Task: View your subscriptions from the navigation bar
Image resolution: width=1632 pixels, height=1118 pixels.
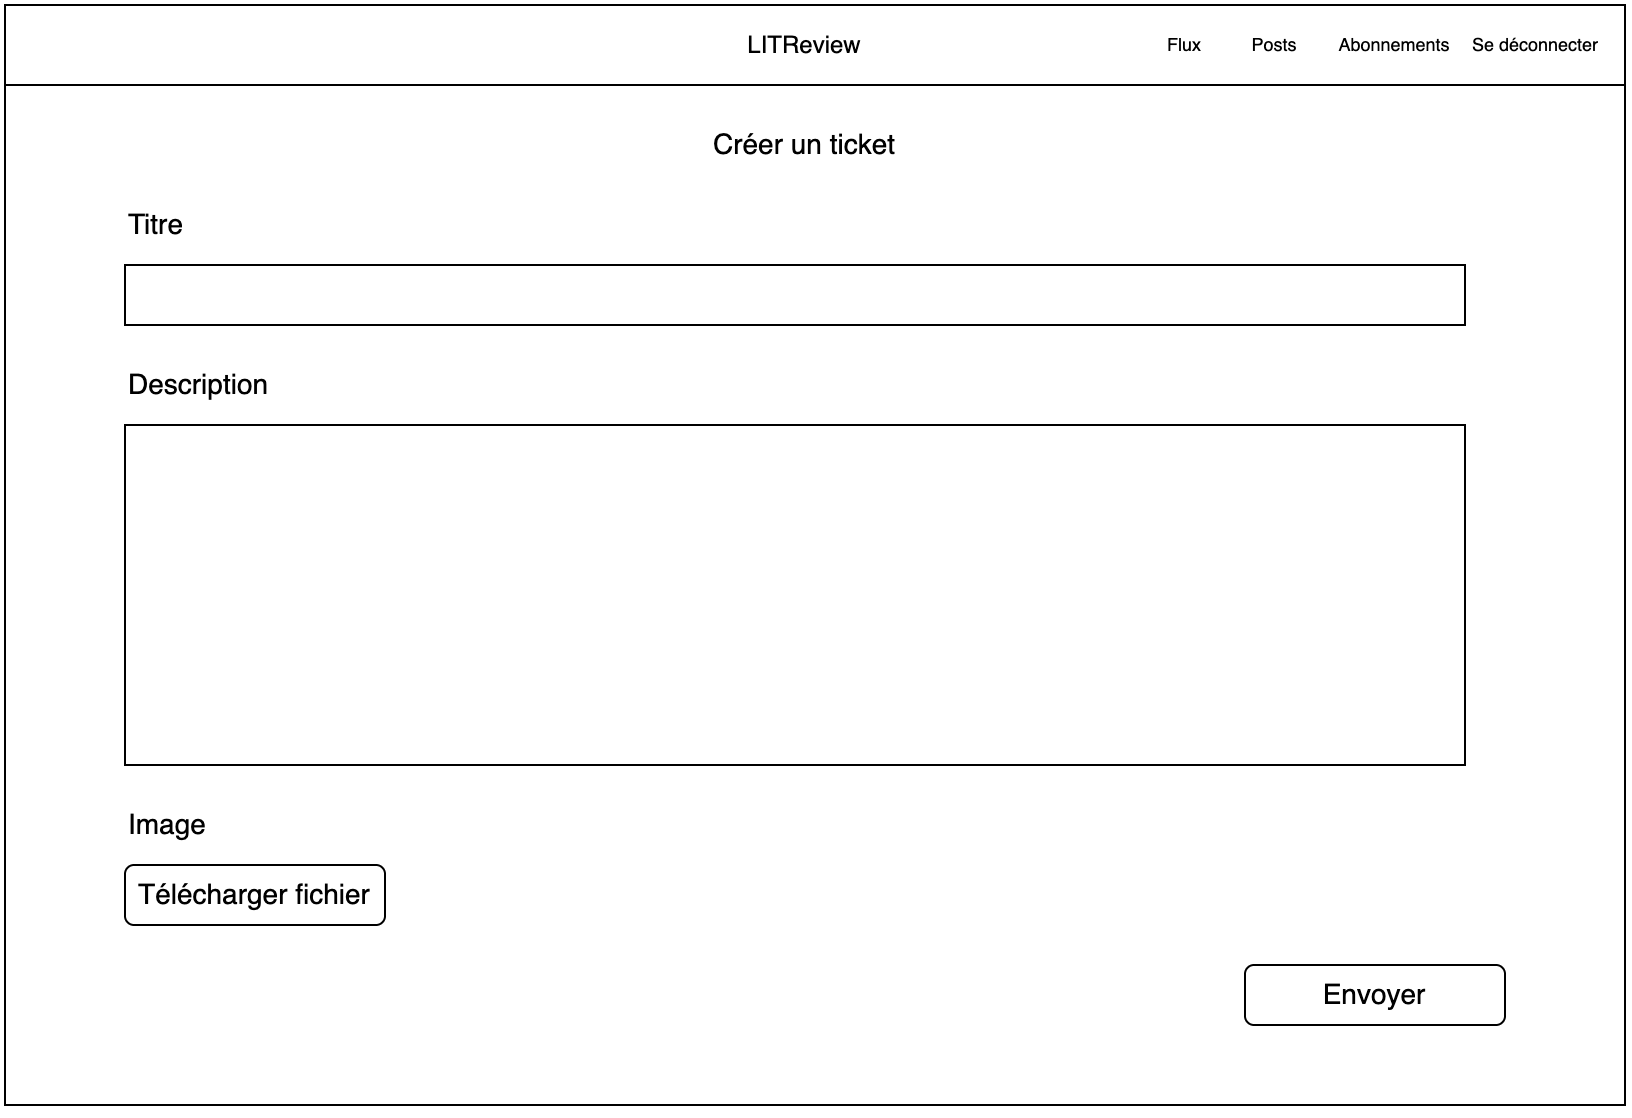Action: click(x=1393, y=45)
